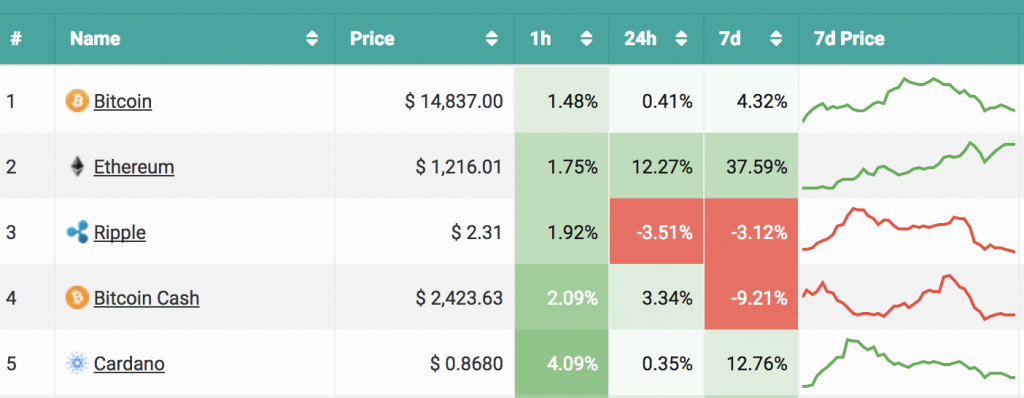Open the Cardano link

(x=129, y=363)
